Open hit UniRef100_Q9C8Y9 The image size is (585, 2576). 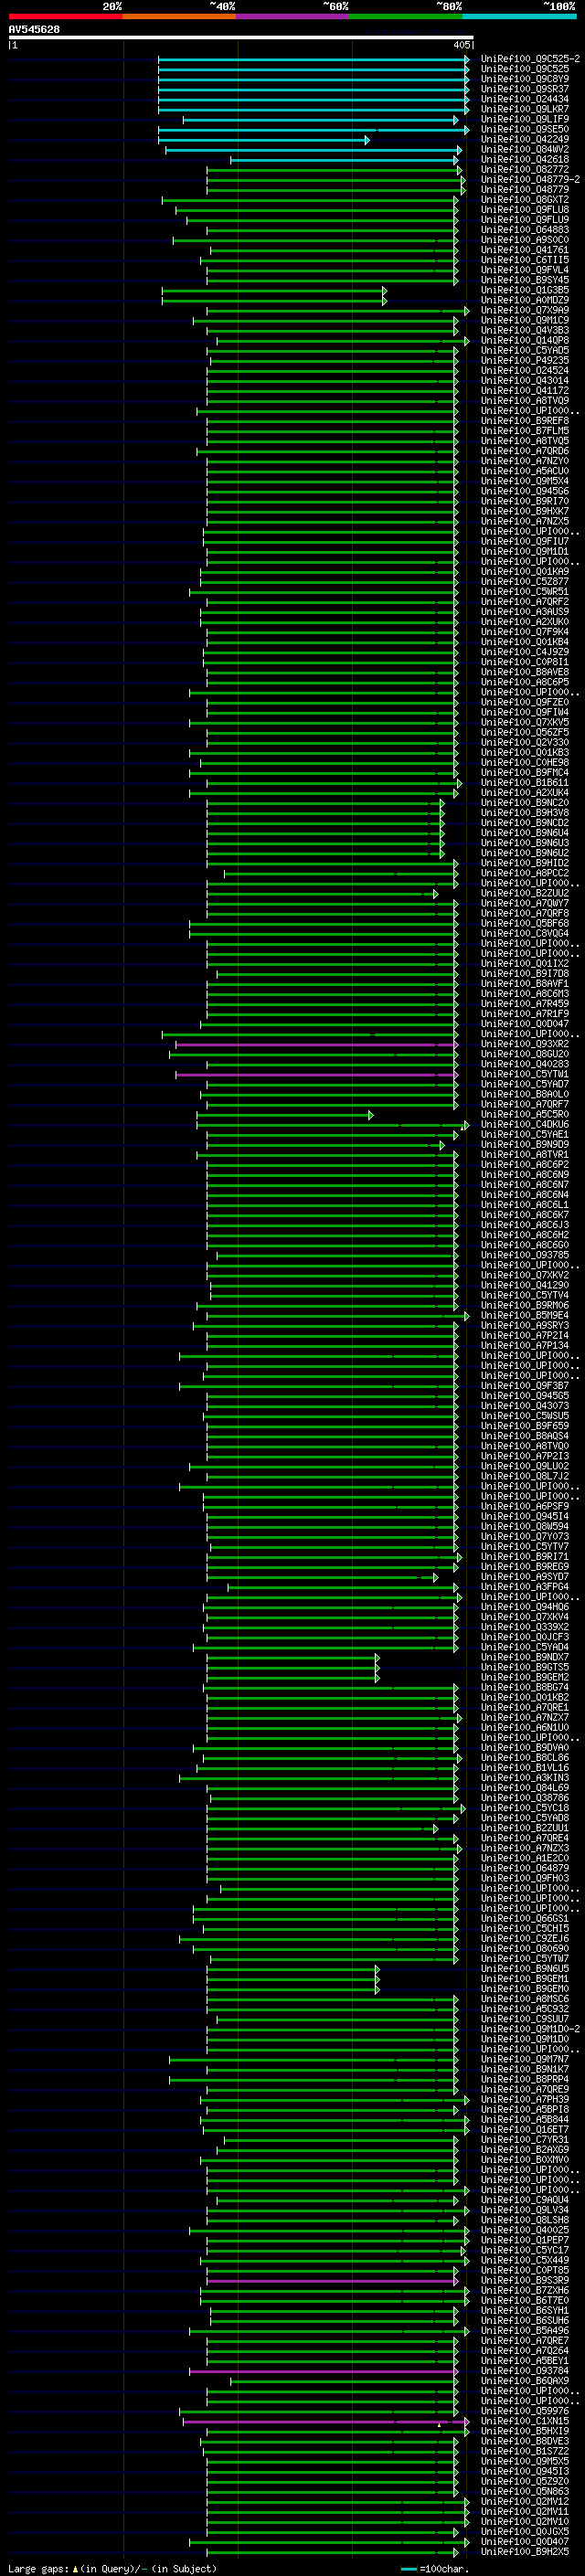click(x=525, y=79)
